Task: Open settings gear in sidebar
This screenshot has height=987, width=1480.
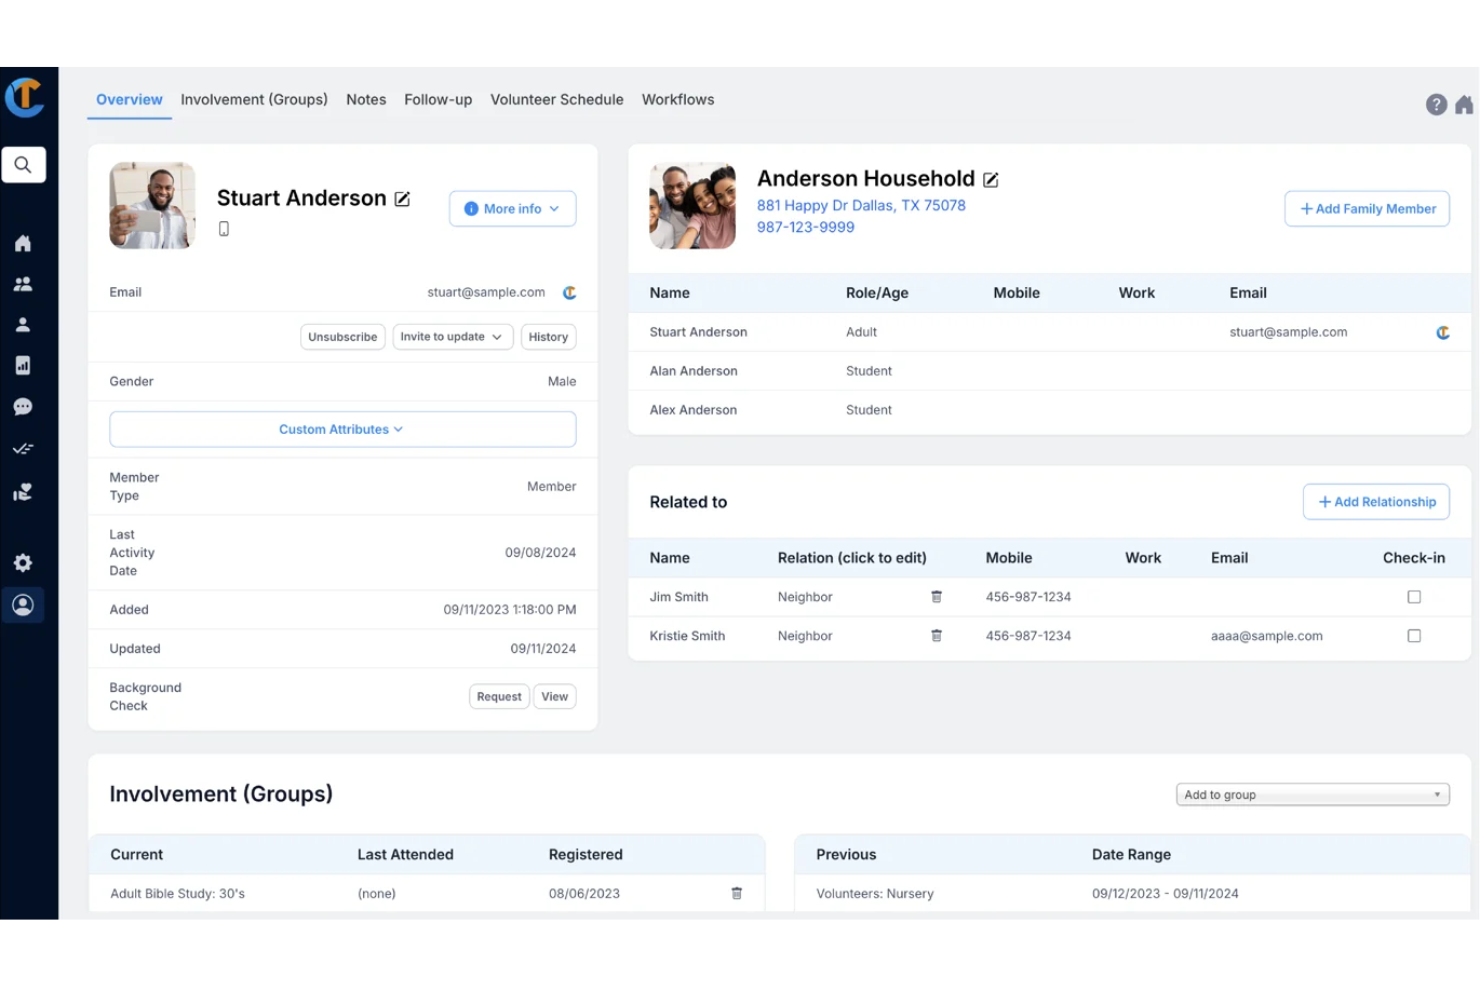Action: [x=23, y=563]
